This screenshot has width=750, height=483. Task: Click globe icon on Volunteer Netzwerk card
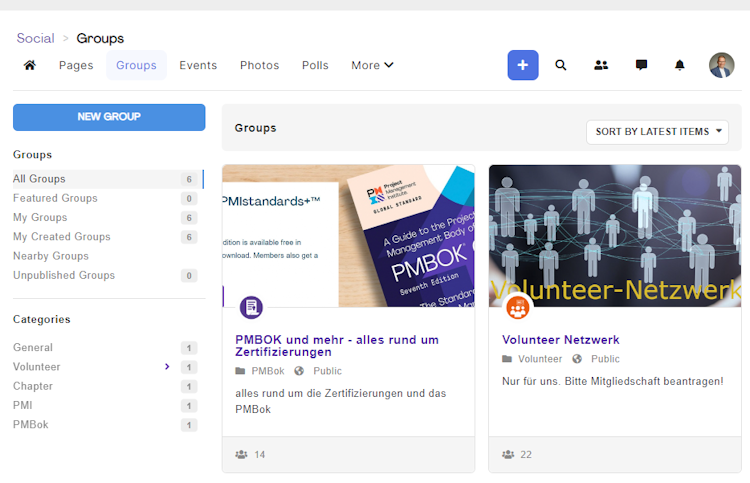pyautogui.click(x=577, y=359)
